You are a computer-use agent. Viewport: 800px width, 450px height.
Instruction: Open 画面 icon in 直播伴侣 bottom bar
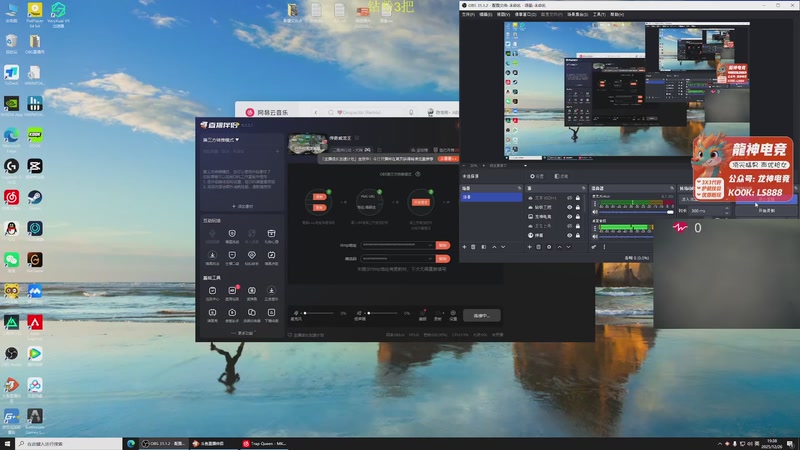[x=422, y=315]
